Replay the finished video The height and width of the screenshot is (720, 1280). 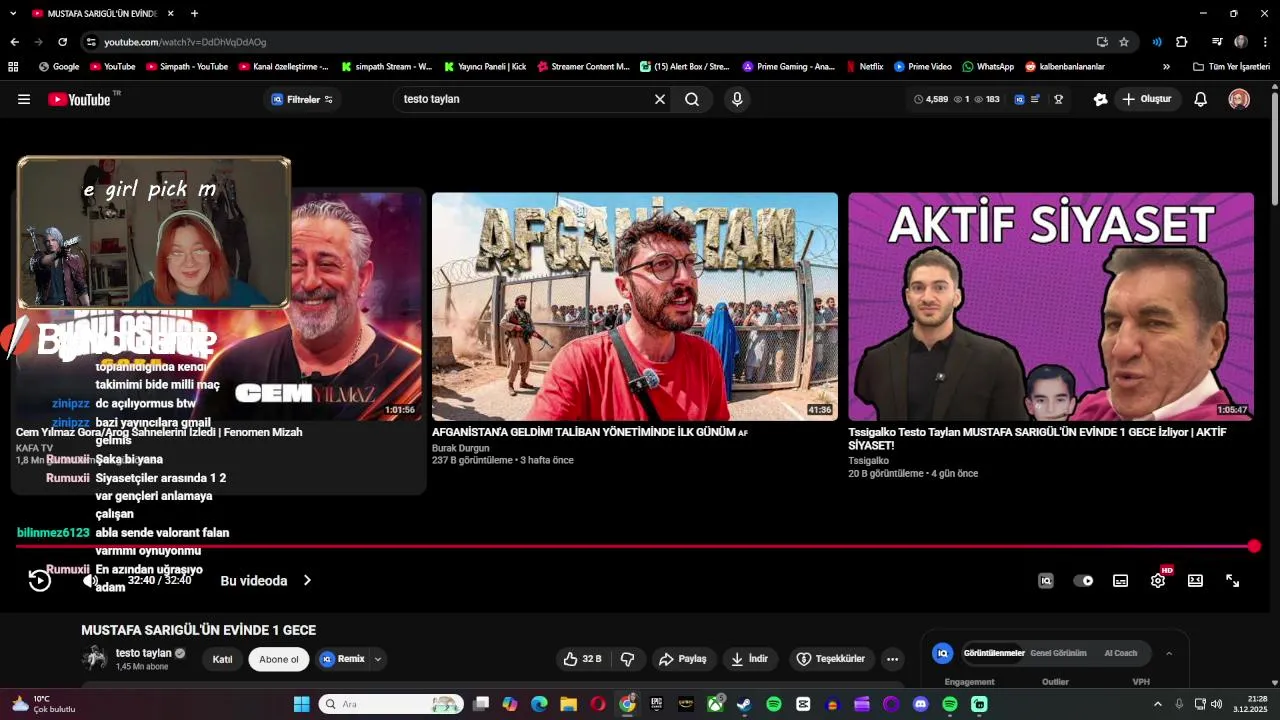(39, 580)
